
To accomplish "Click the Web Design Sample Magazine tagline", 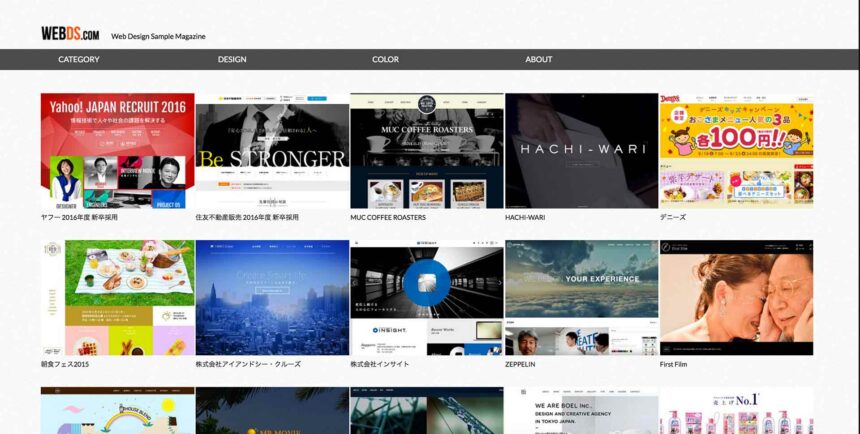I will pos(159,36).
